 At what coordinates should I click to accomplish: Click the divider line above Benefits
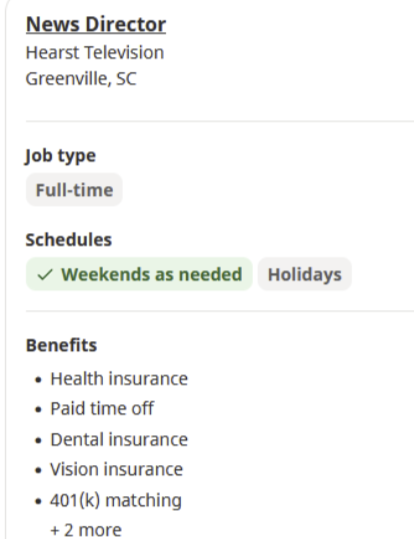click(x=220, y=311)
